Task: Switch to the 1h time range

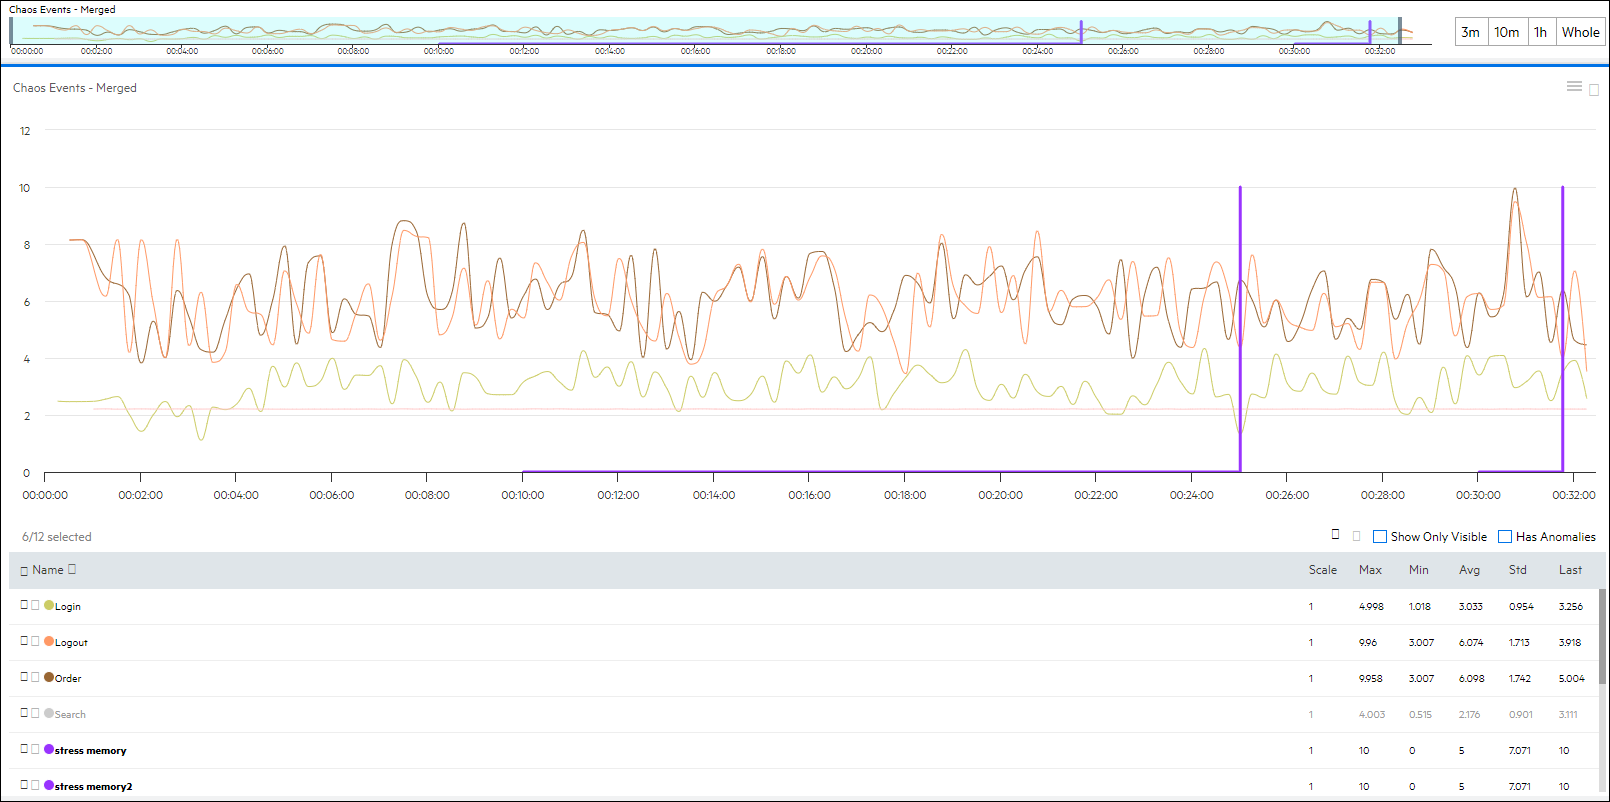Action: pyautogui.click(x=1540, y=32)
